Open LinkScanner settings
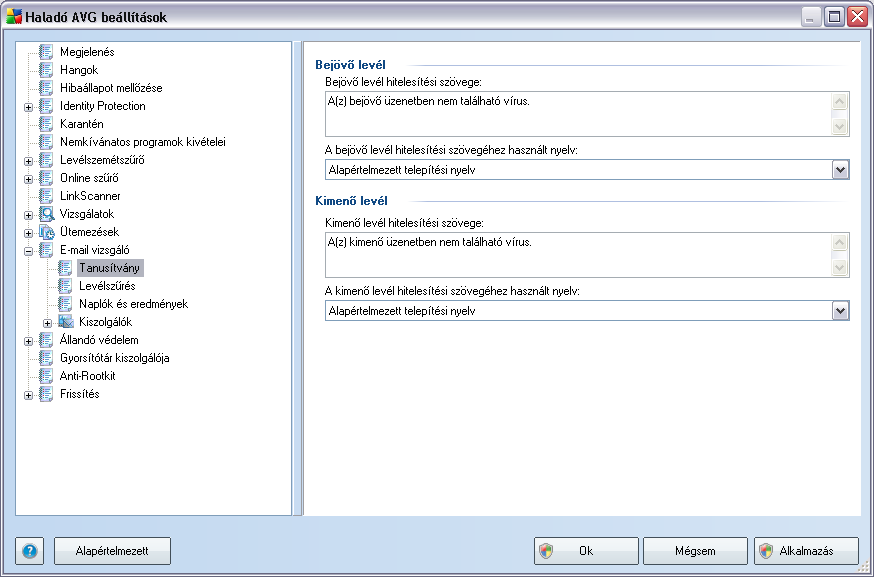 (x=90, y=196)
